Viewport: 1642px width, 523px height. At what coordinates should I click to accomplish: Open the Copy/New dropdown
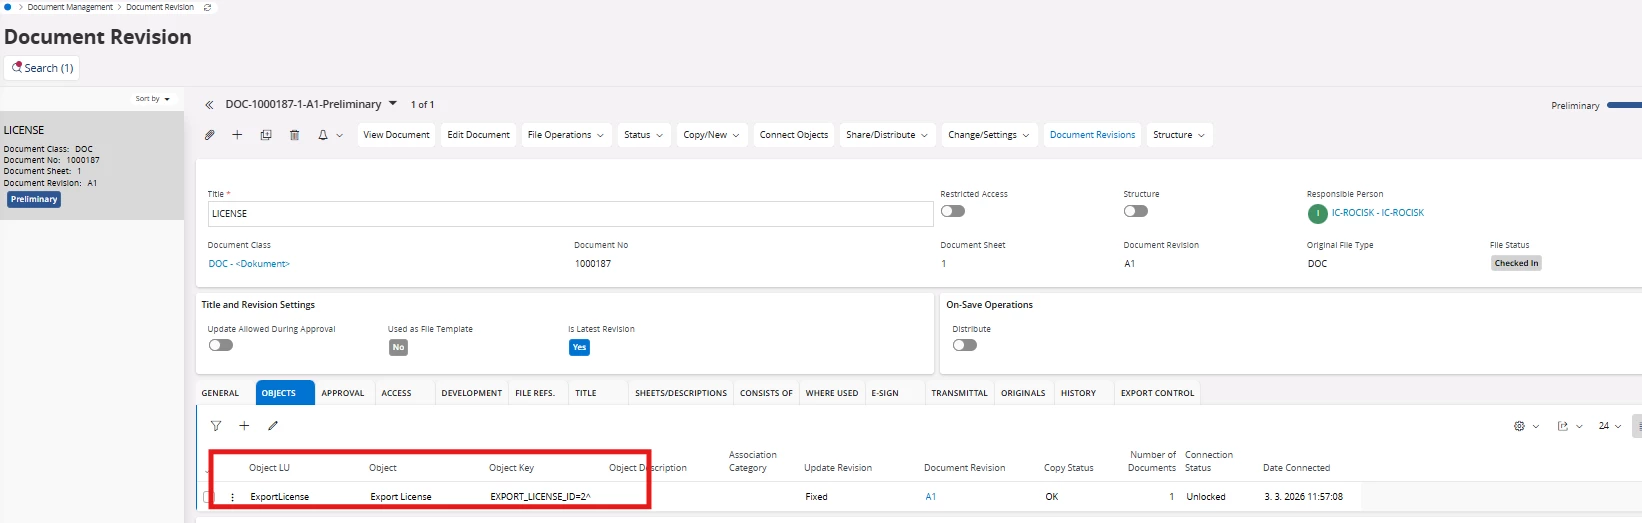[x=712, y=135]
